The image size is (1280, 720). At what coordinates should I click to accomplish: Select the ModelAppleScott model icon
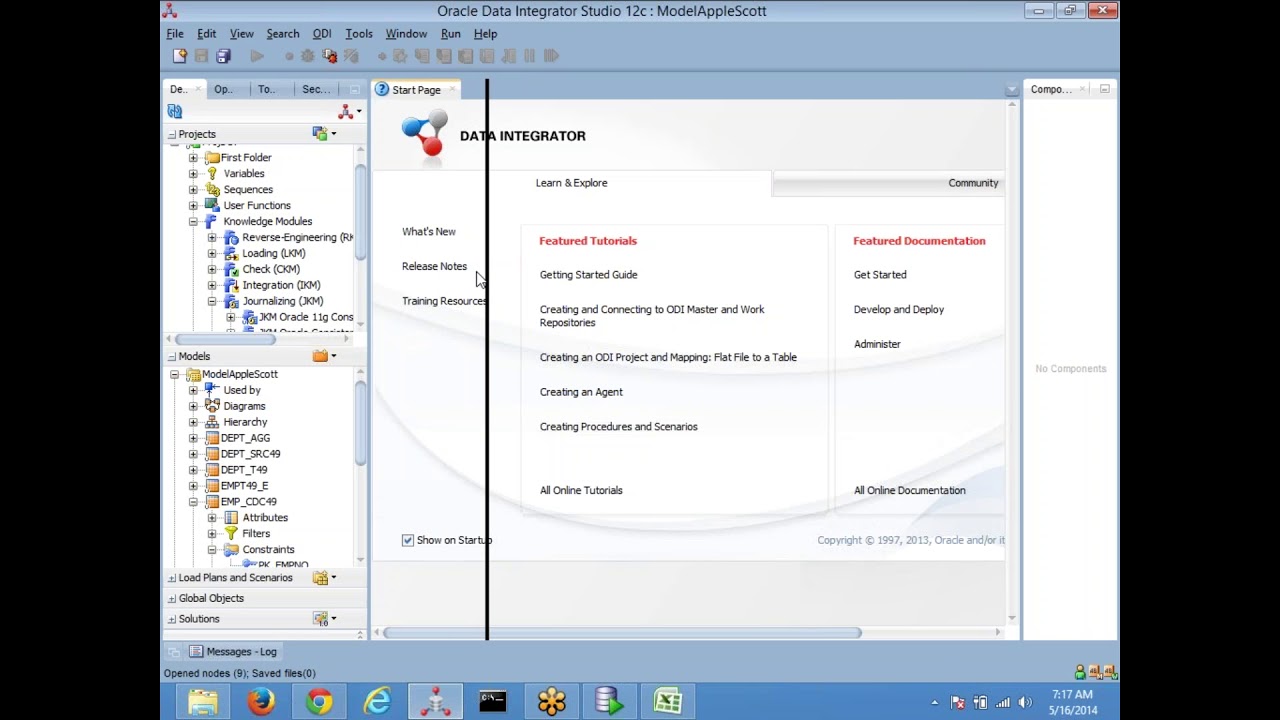point(193,375)
